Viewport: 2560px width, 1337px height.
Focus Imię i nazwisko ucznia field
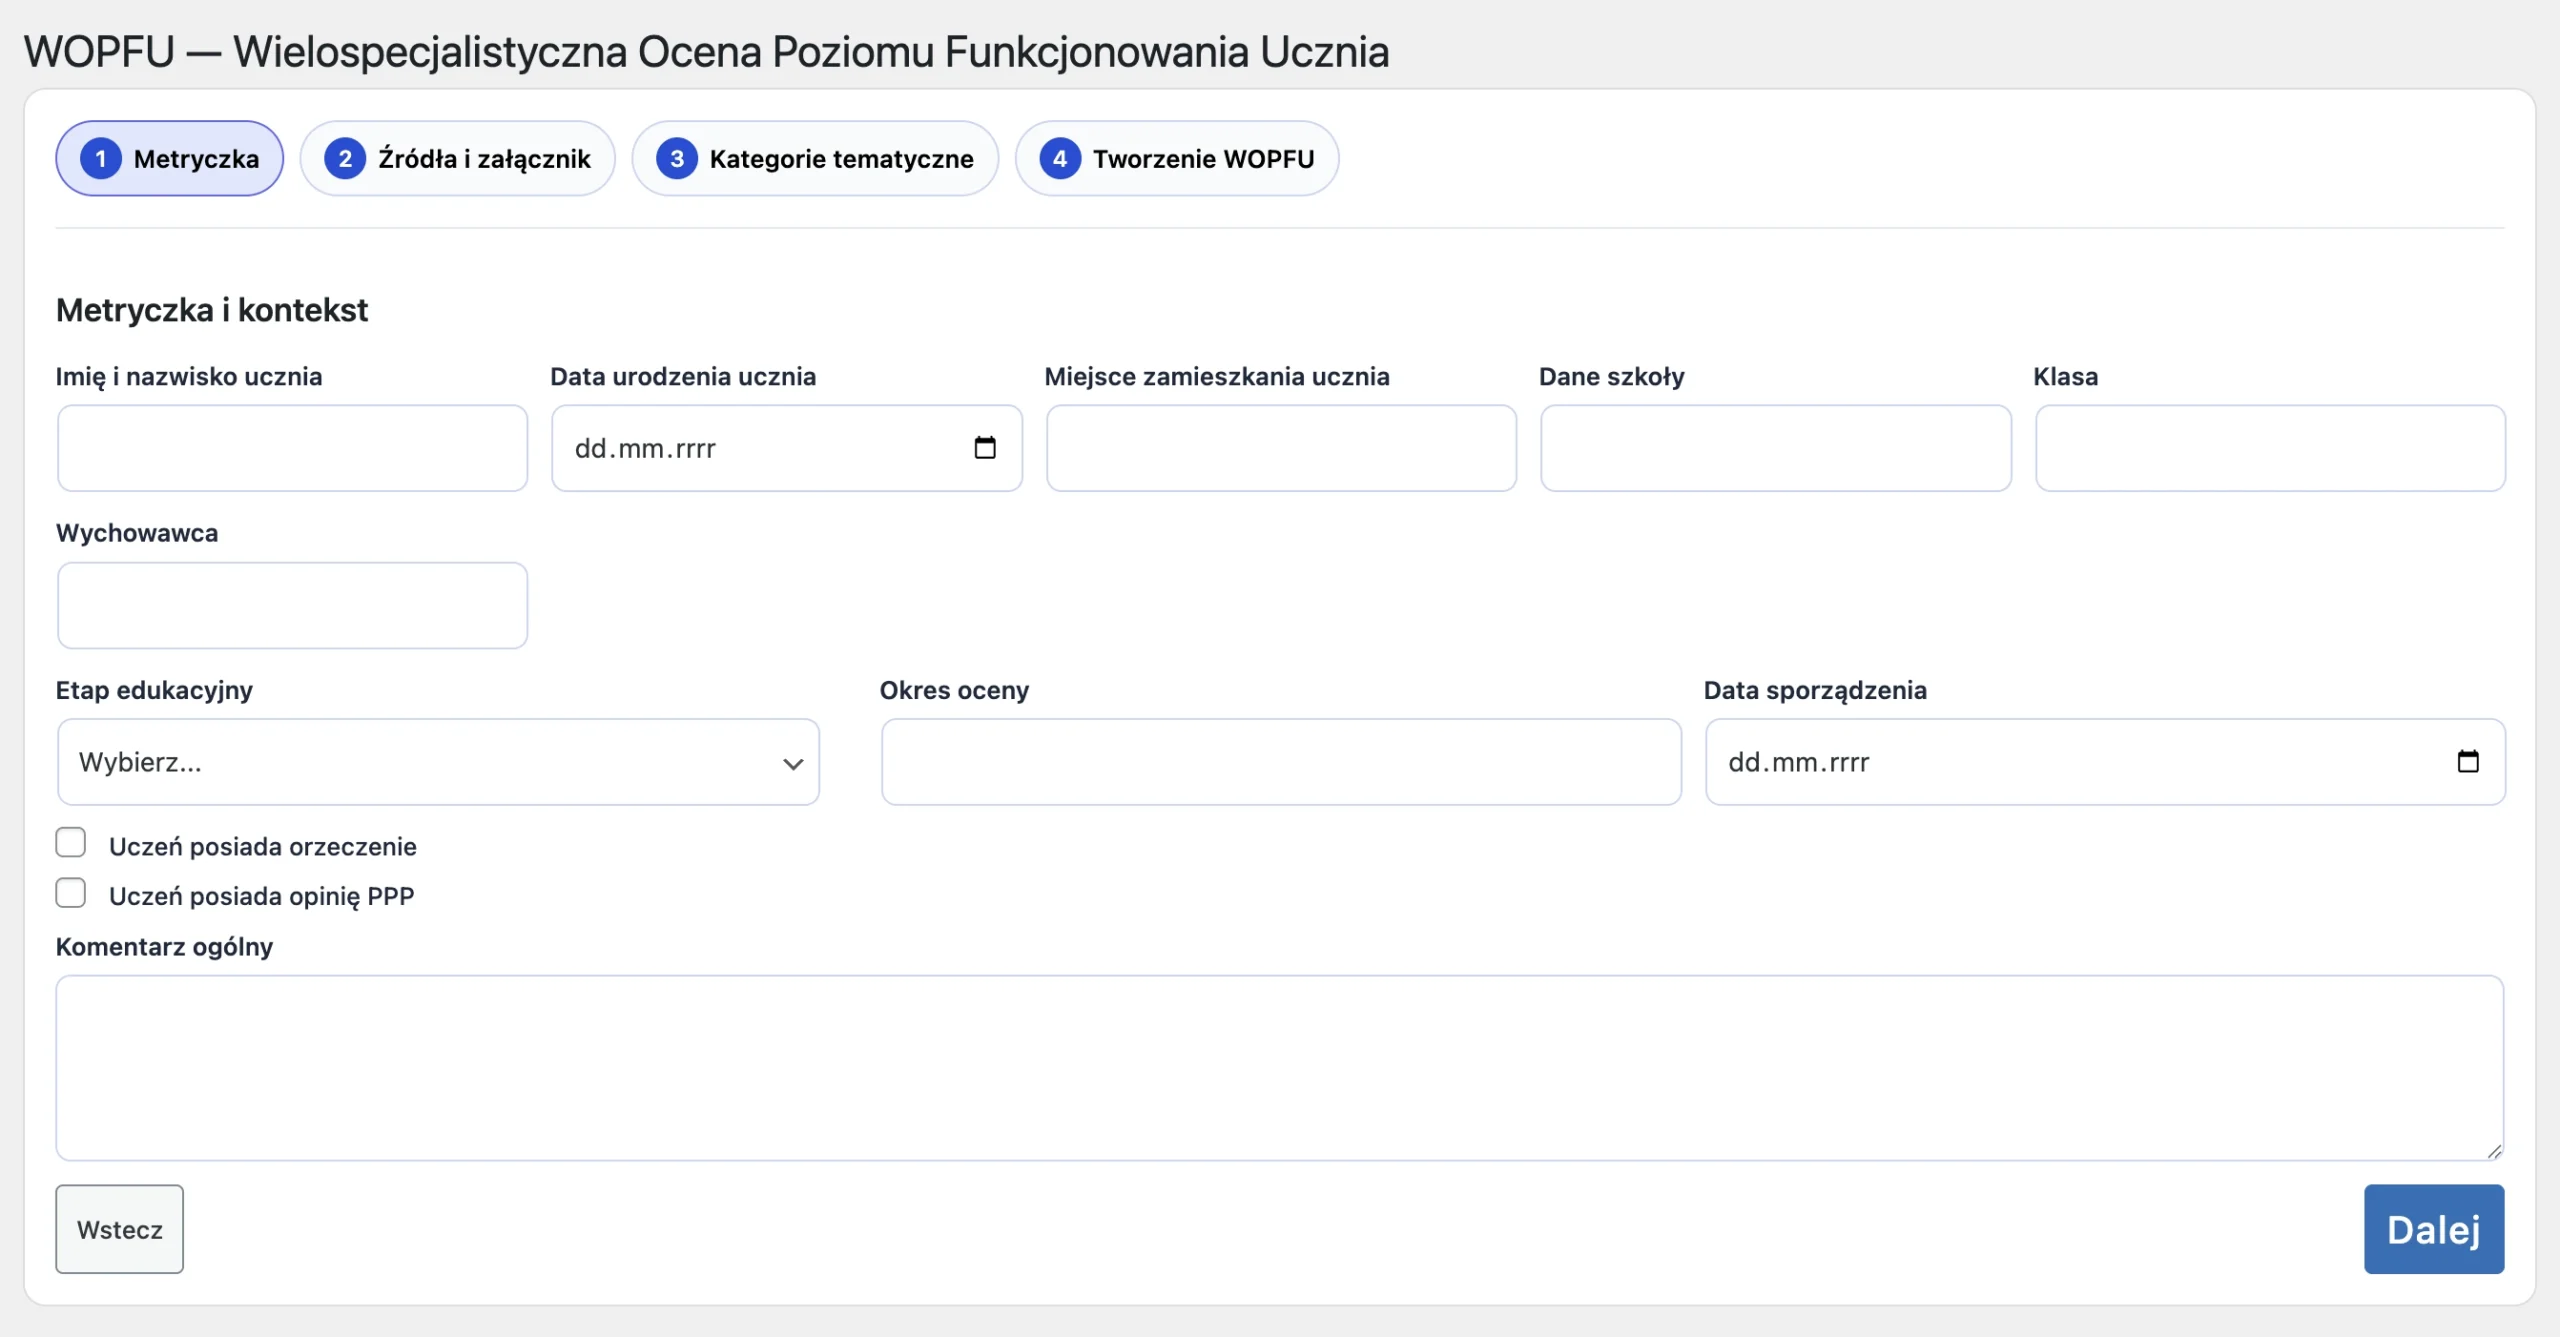click(292, 448)
